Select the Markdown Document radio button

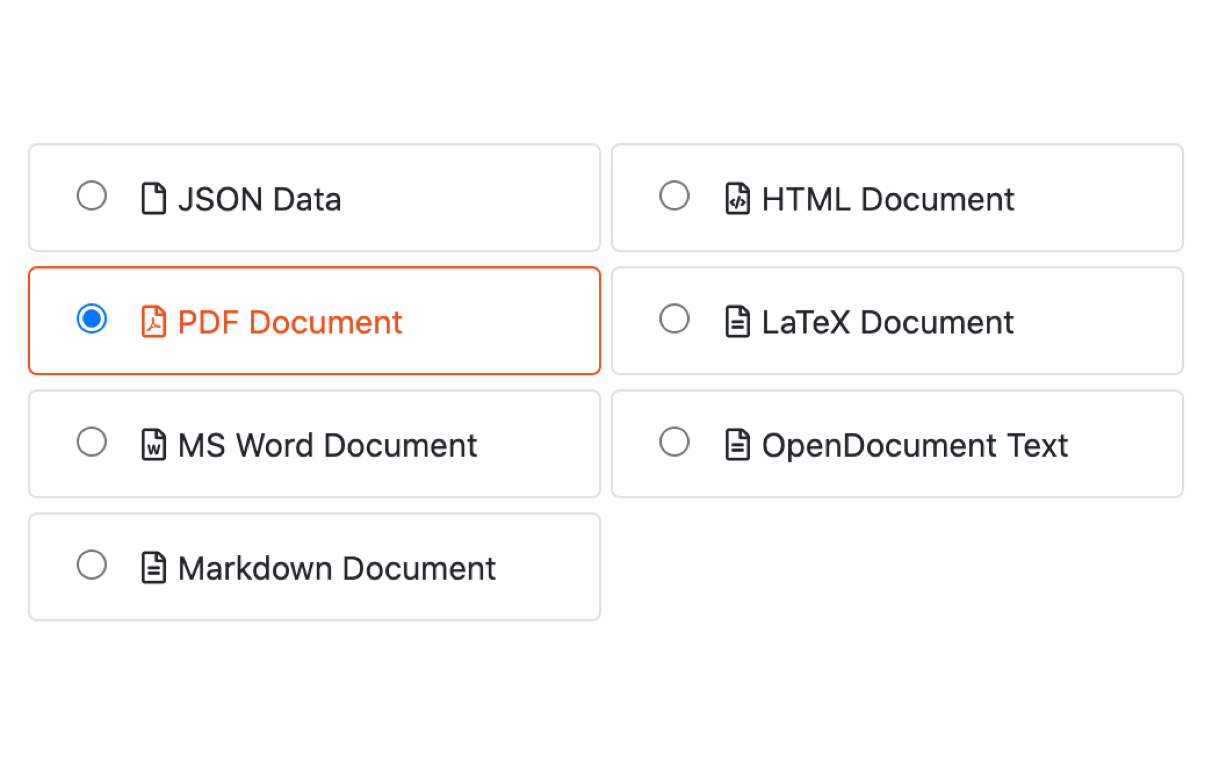click(92, 565)
